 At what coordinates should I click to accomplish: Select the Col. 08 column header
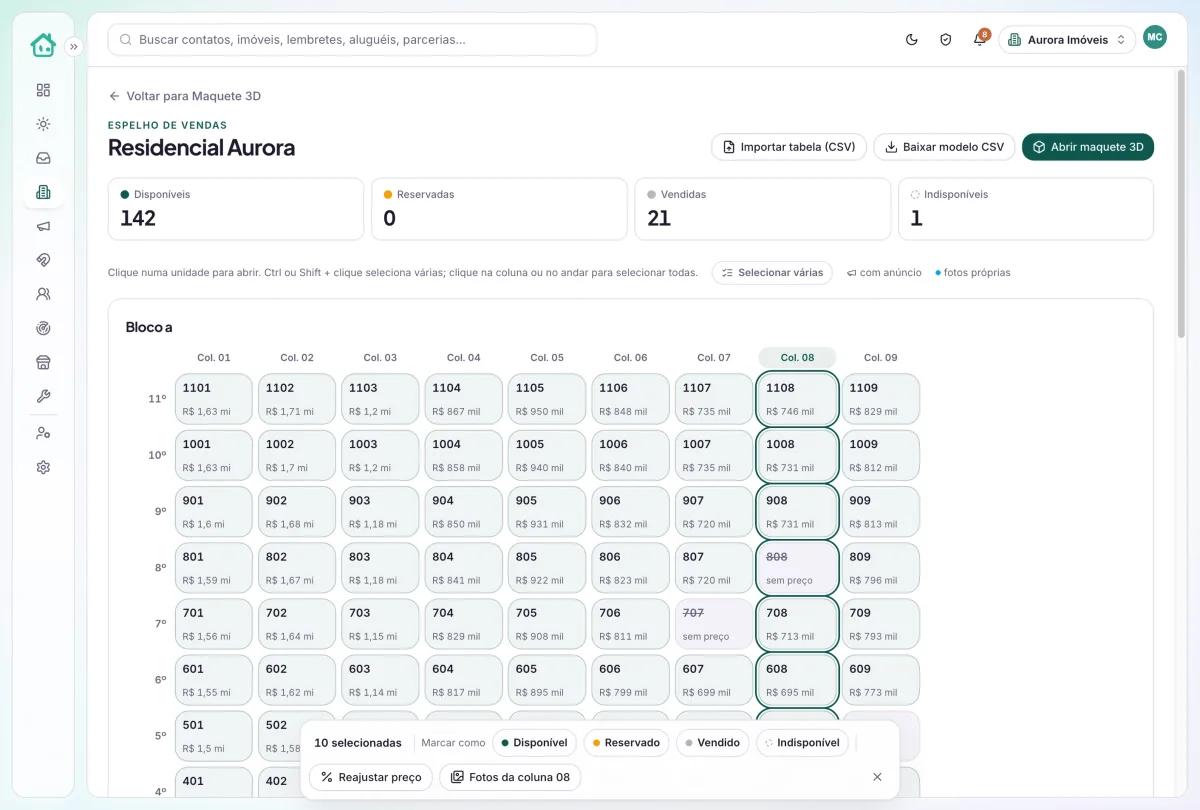coord(797,357)
